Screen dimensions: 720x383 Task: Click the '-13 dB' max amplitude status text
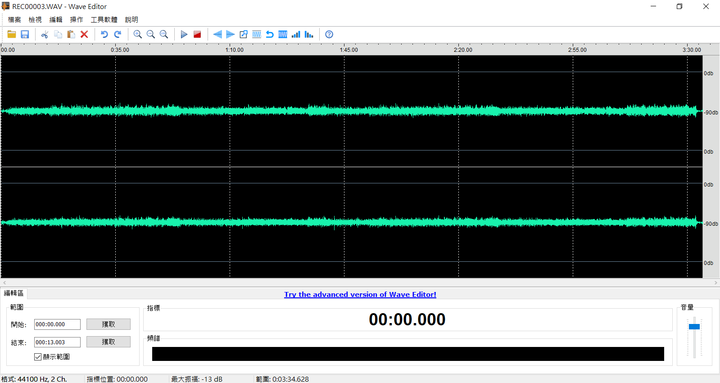click(x=211, y=379)
